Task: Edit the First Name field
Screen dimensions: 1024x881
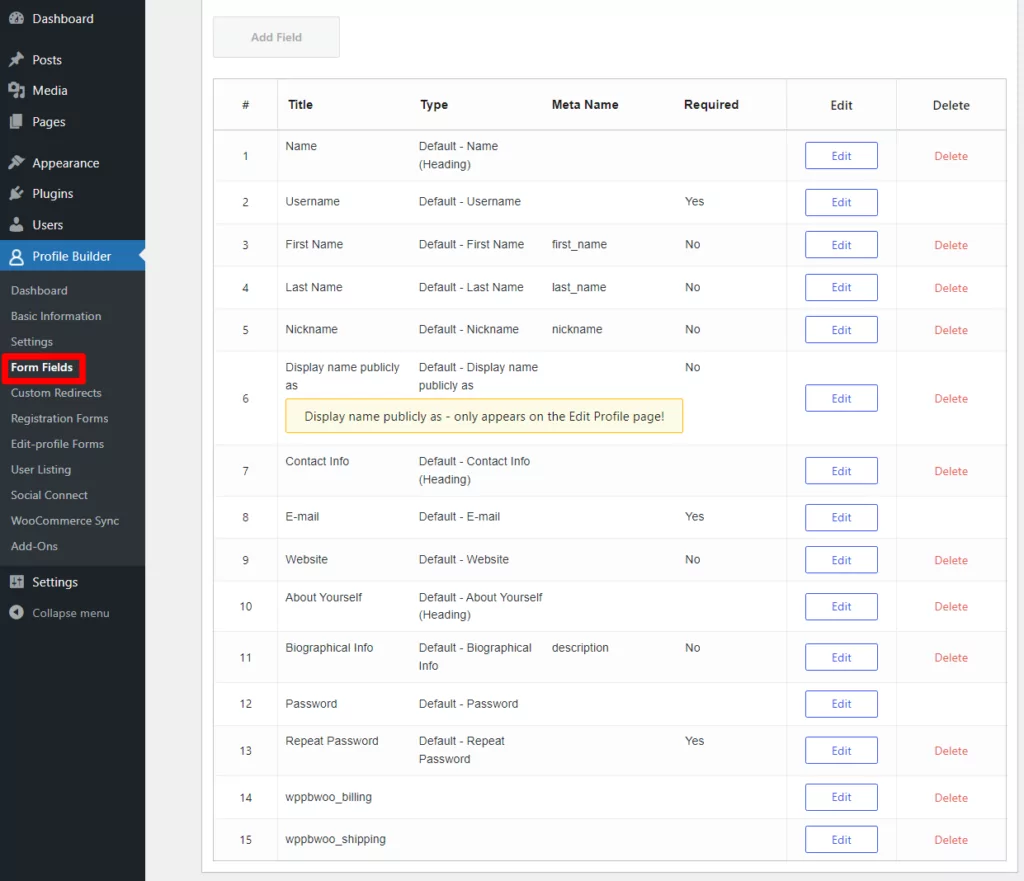Action: [841, 245]
